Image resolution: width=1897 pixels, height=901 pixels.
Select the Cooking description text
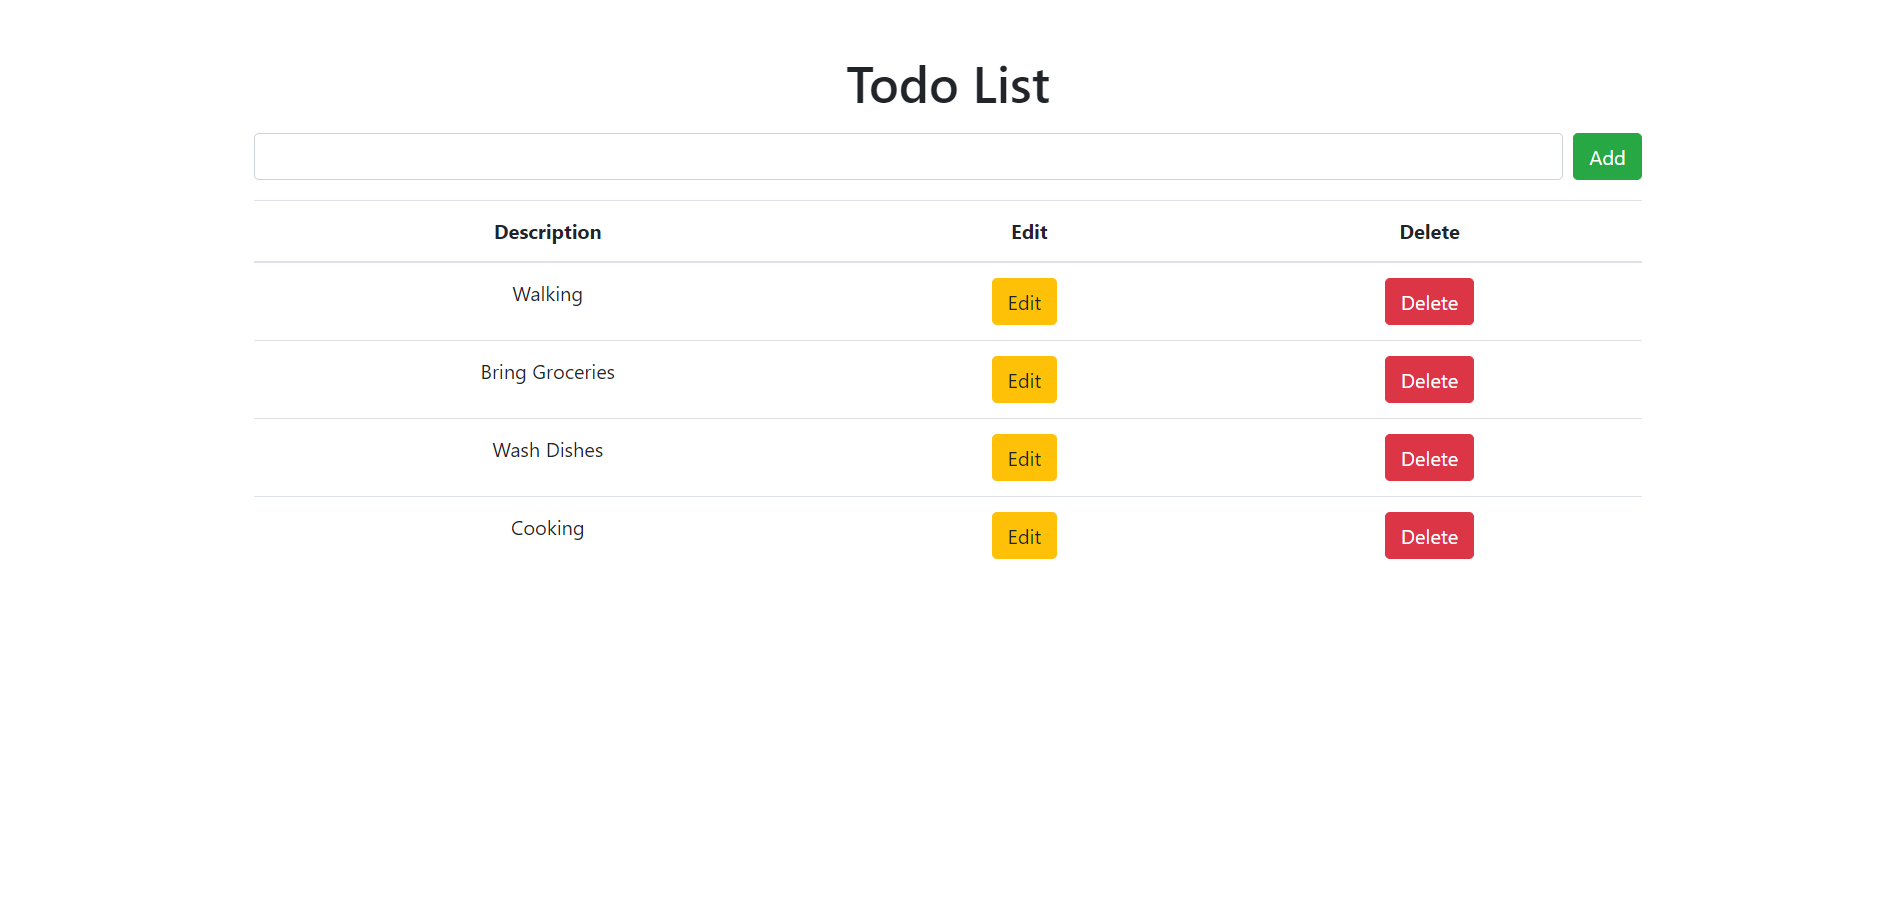tap(547, 528)
